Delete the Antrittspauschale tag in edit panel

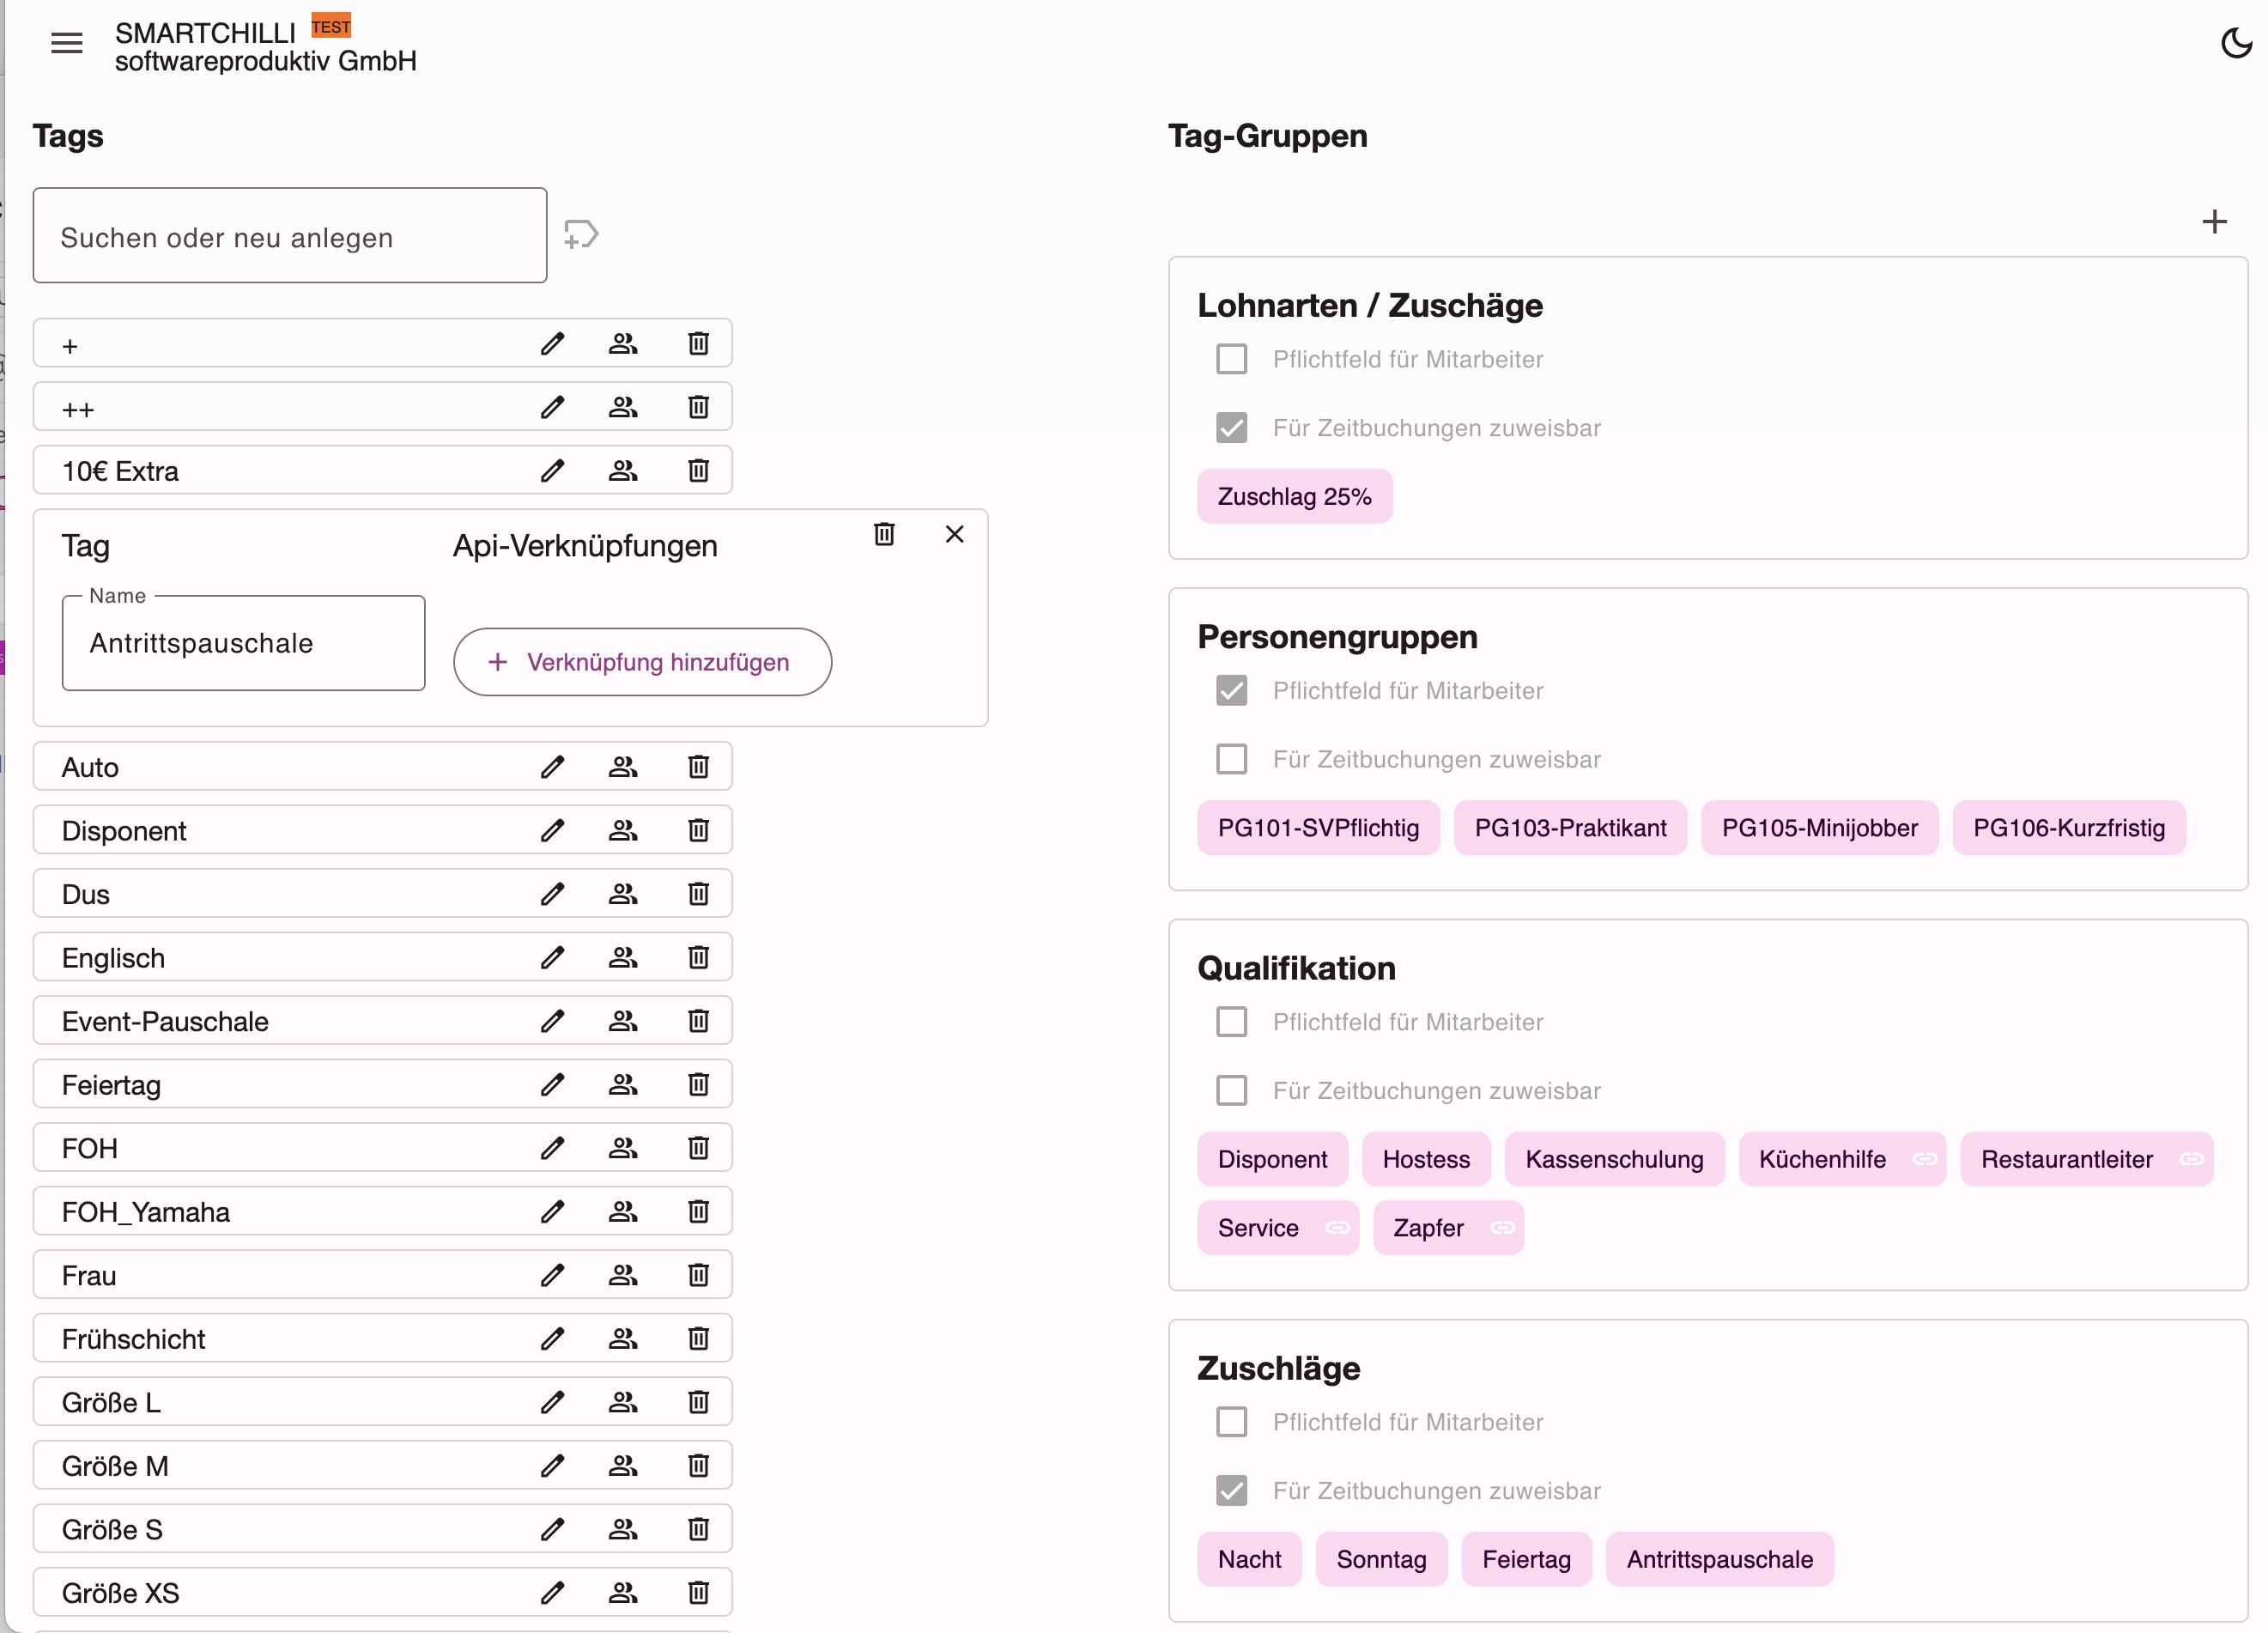(x=884, y=534)
